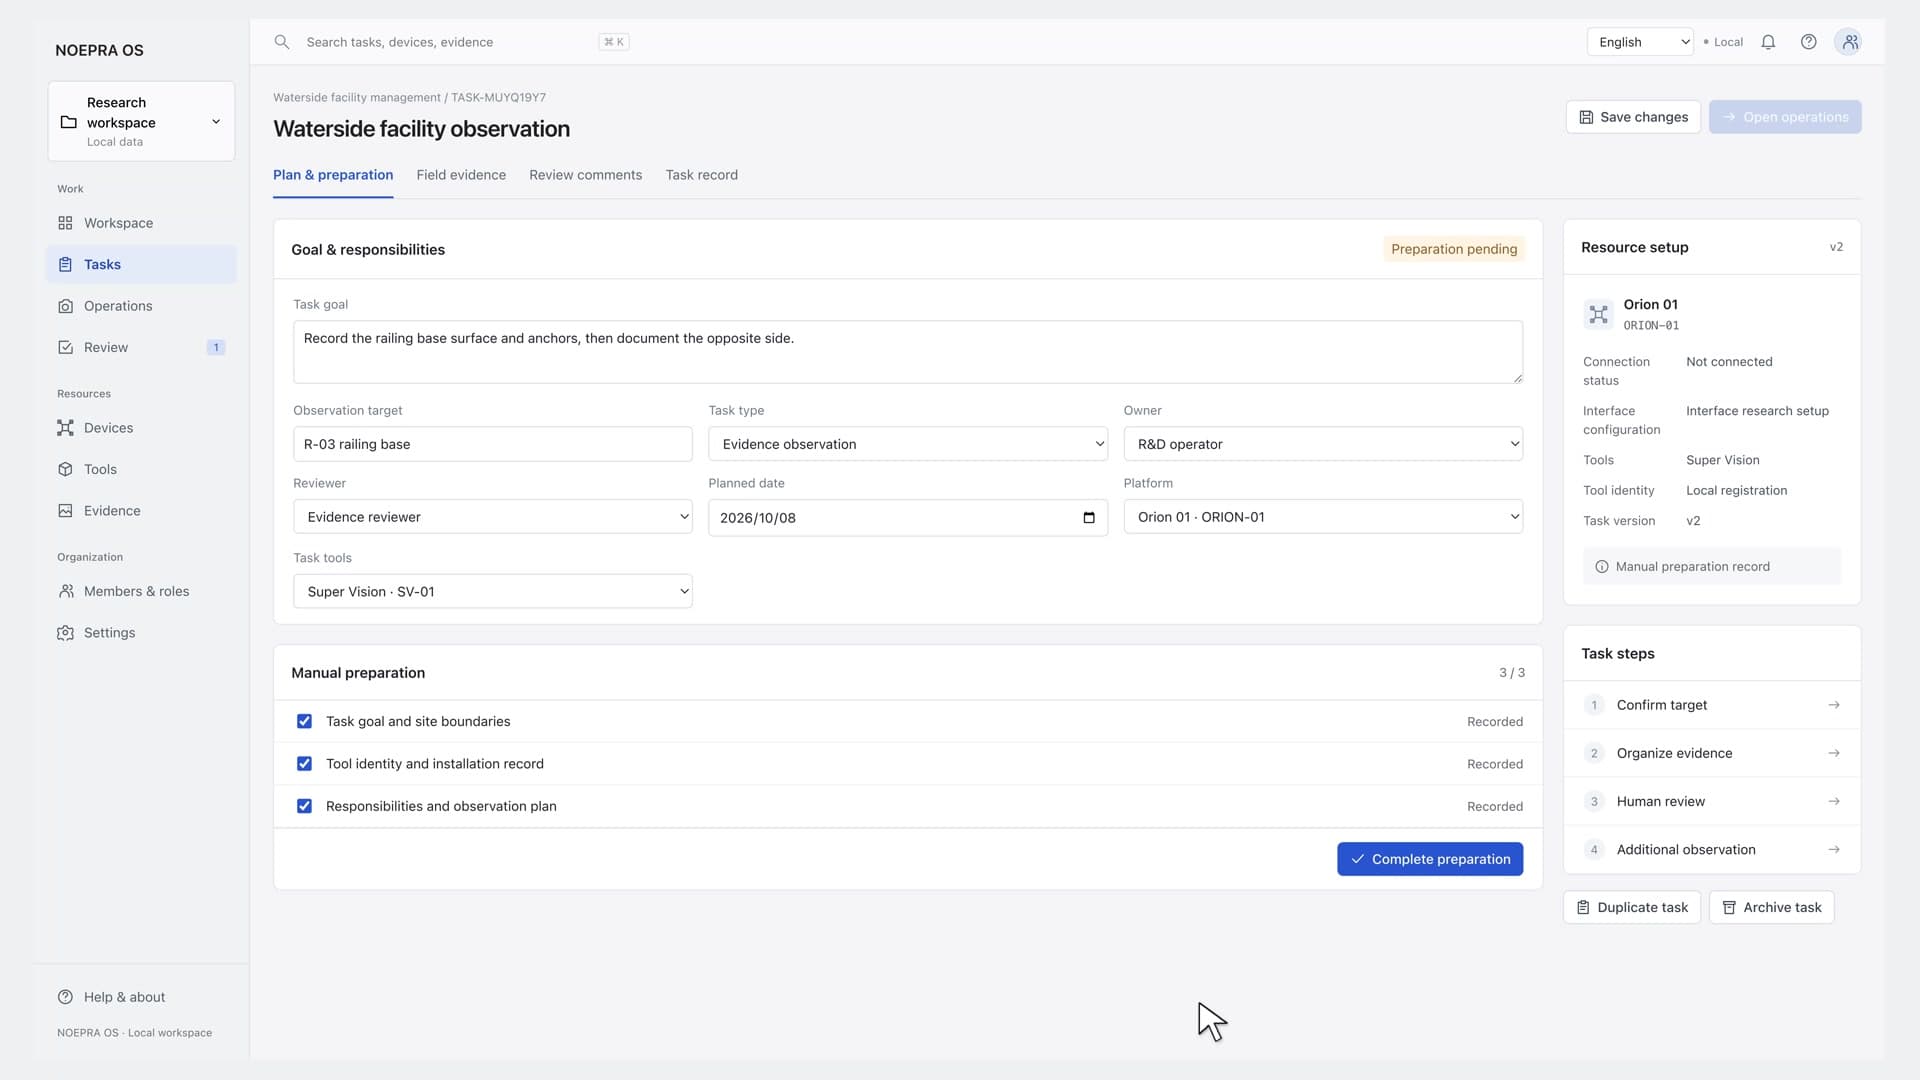Open the notifications bell
Screen dimensions: 1920x1080
(x=1768, y=42)
